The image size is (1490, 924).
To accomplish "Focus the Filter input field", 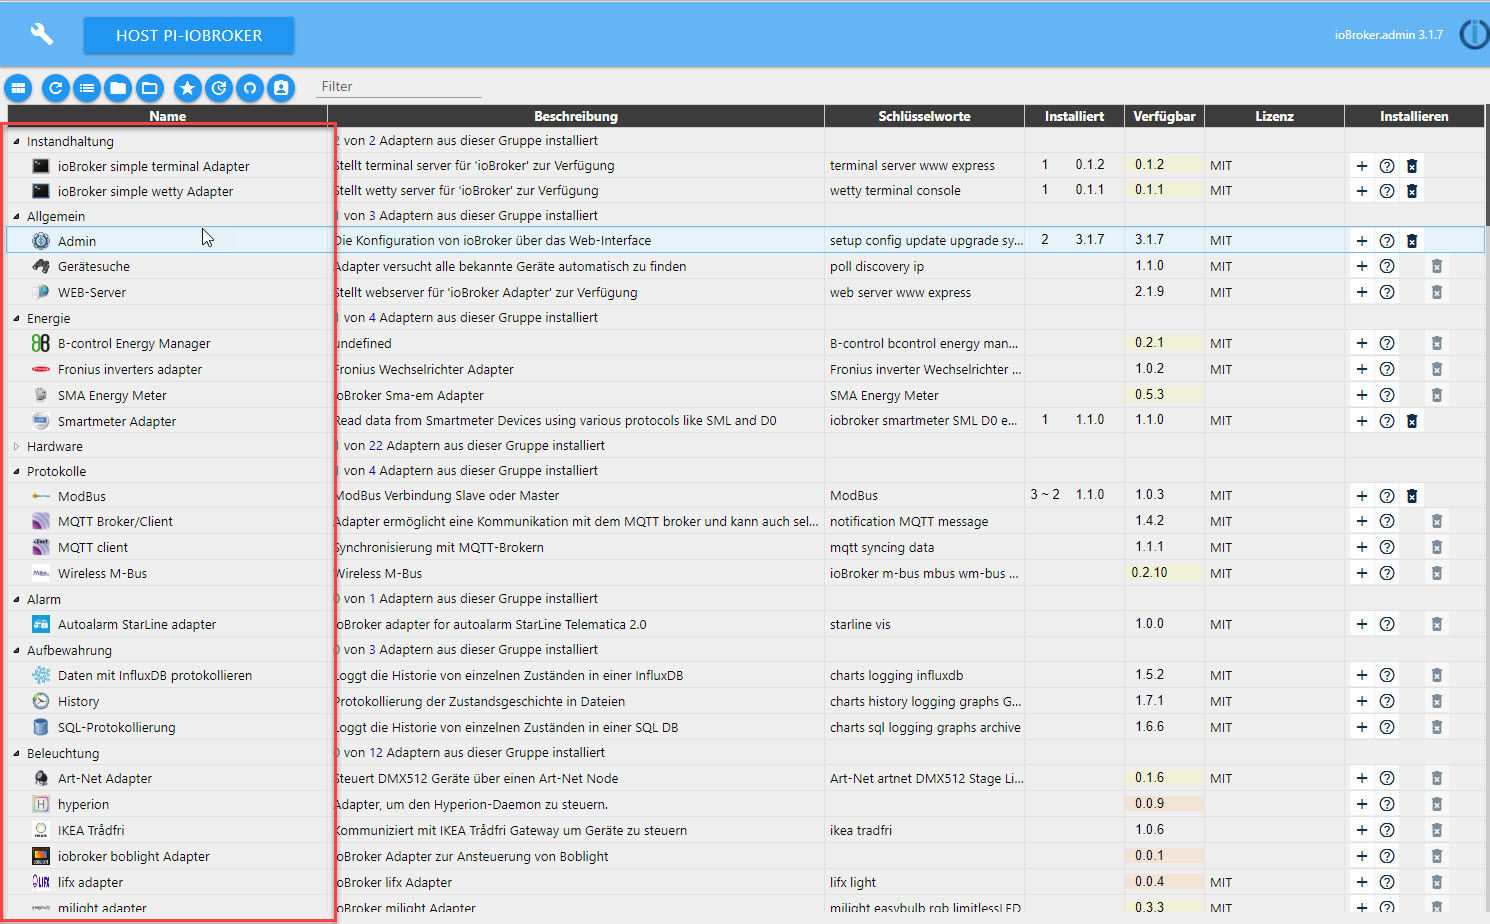I will point(399,86).
